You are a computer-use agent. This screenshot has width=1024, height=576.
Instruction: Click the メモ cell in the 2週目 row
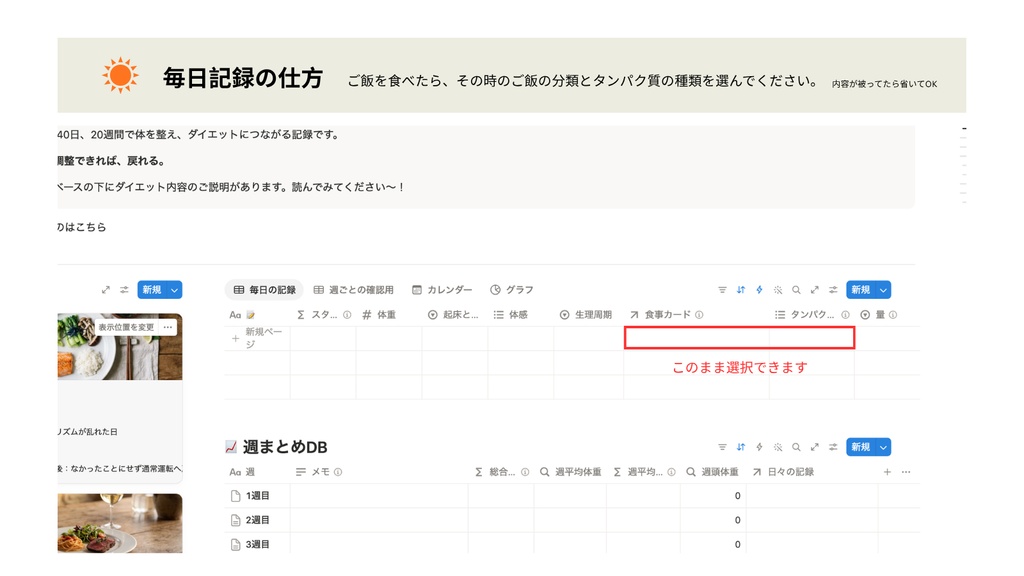click(x=379, y=520)
